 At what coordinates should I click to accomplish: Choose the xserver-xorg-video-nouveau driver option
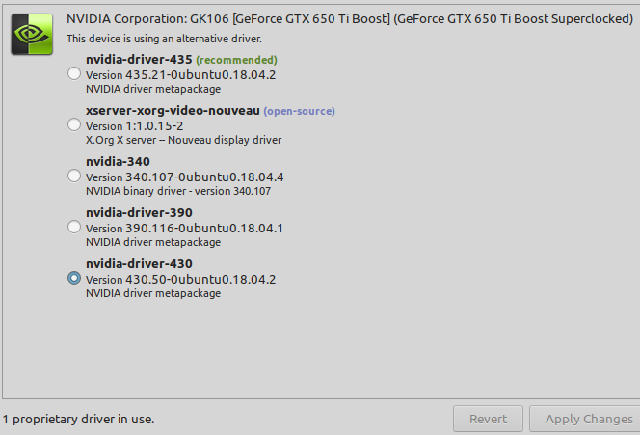tap(74, 125)
